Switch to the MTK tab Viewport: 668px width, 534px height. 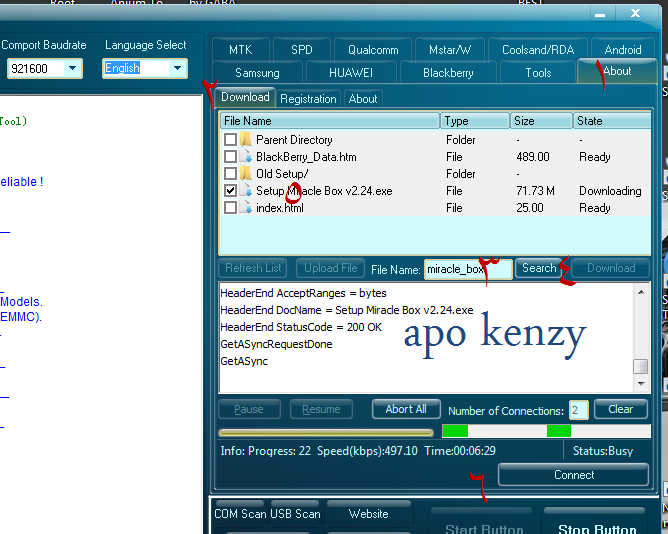click(x=241, y=50)
